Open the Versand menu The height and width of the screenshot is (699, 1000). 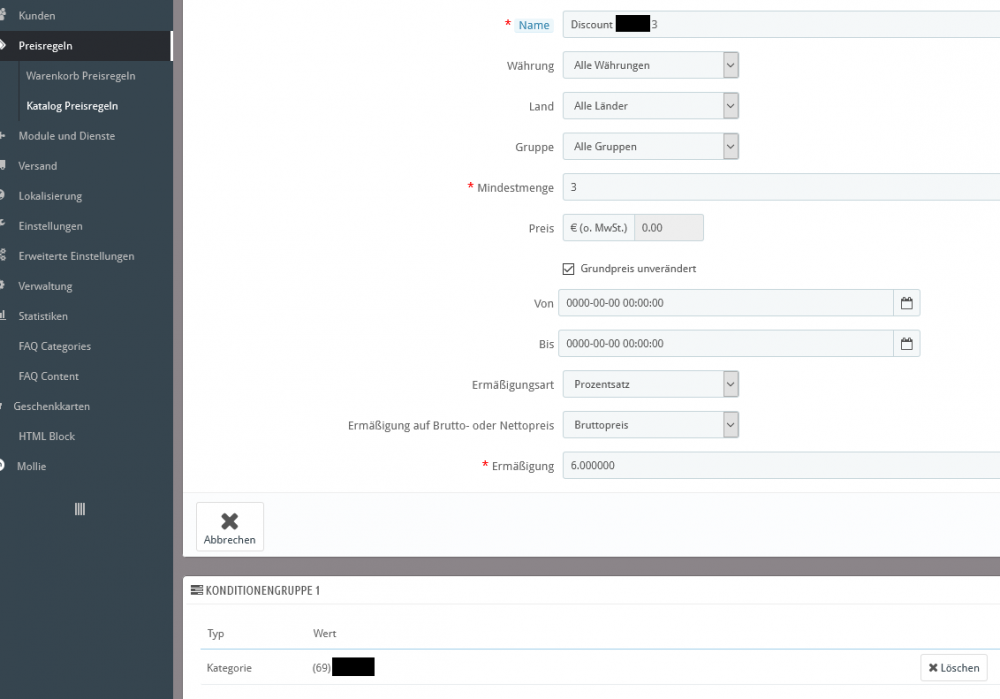(38, 166)
